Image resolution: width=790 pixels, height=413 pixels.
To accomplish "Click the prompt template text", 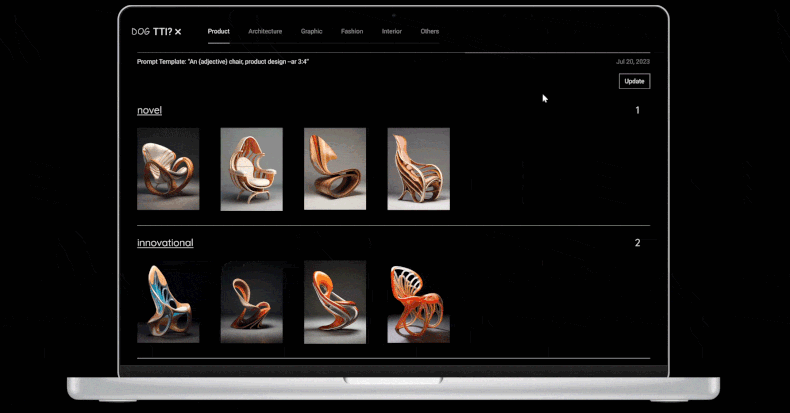I will point(223,61).
